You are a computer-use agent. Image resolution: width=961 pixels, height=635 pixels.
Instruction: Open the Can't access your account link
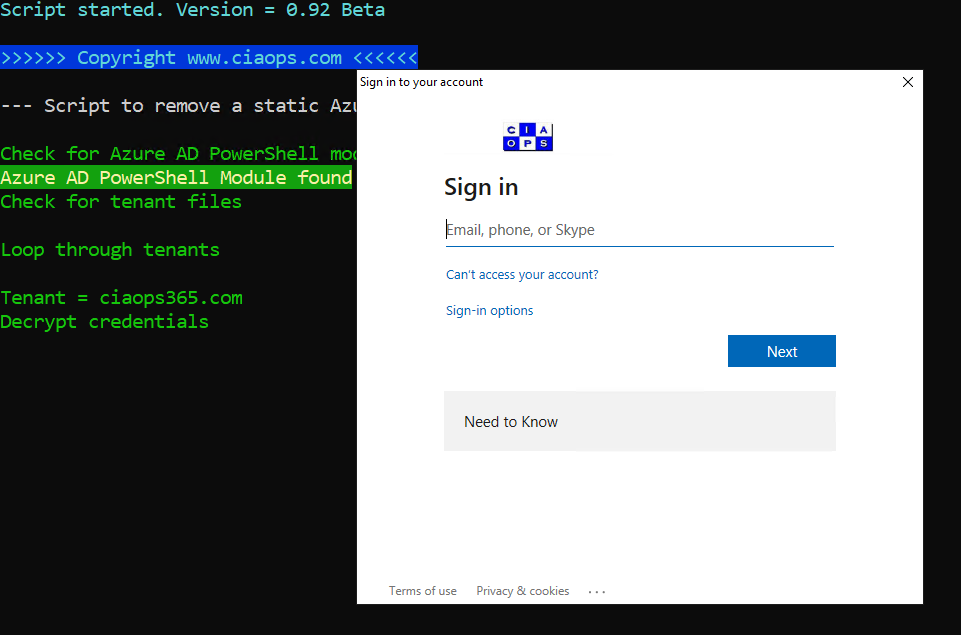(x=522, y=274)
